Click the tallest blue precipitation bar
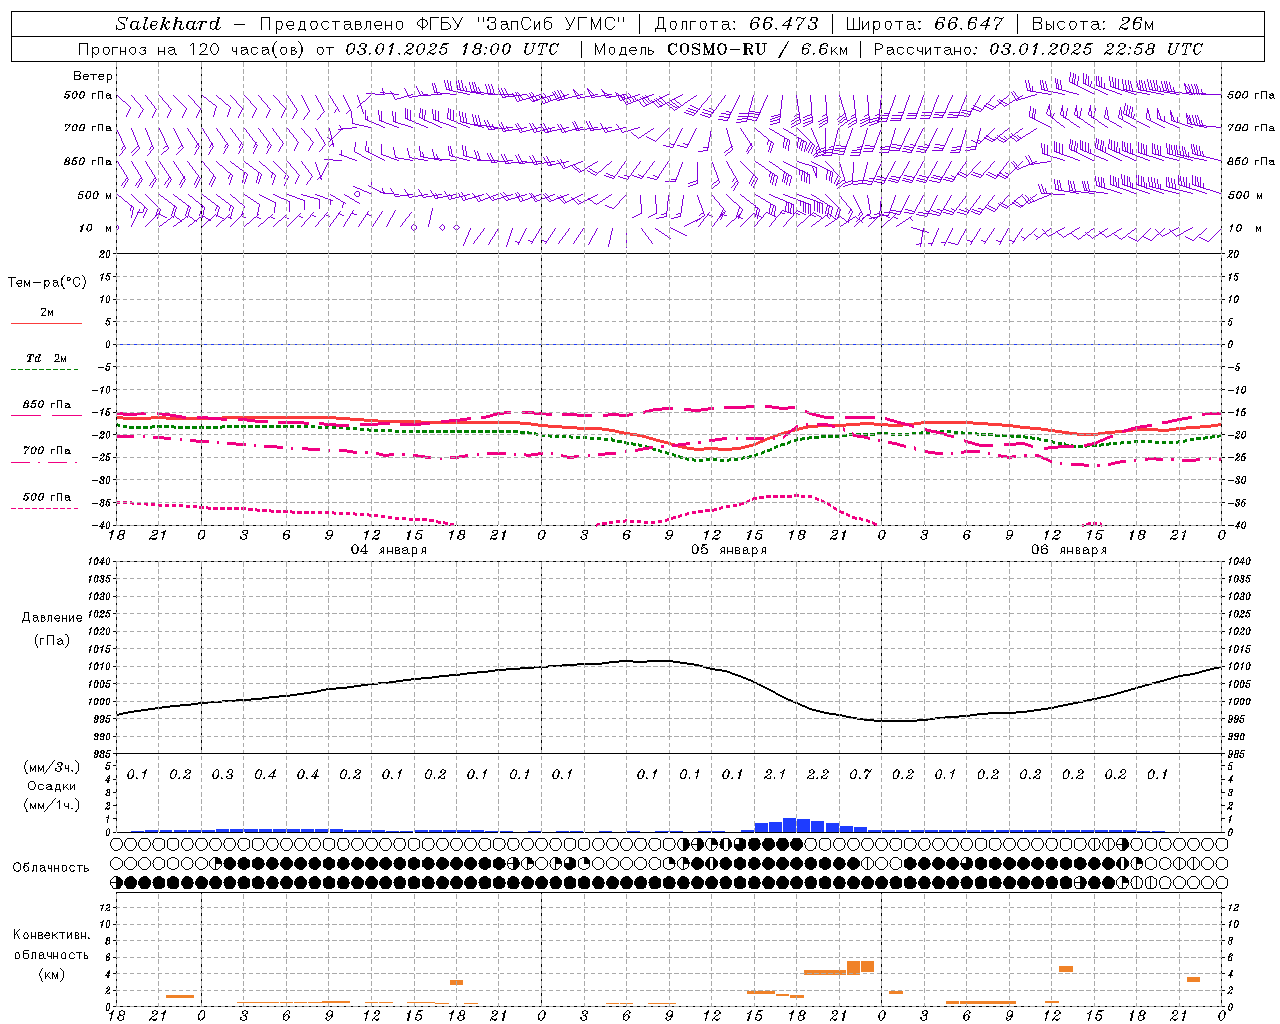The height and width of the screenshot is (1024, 1280). tap(789, 825)
